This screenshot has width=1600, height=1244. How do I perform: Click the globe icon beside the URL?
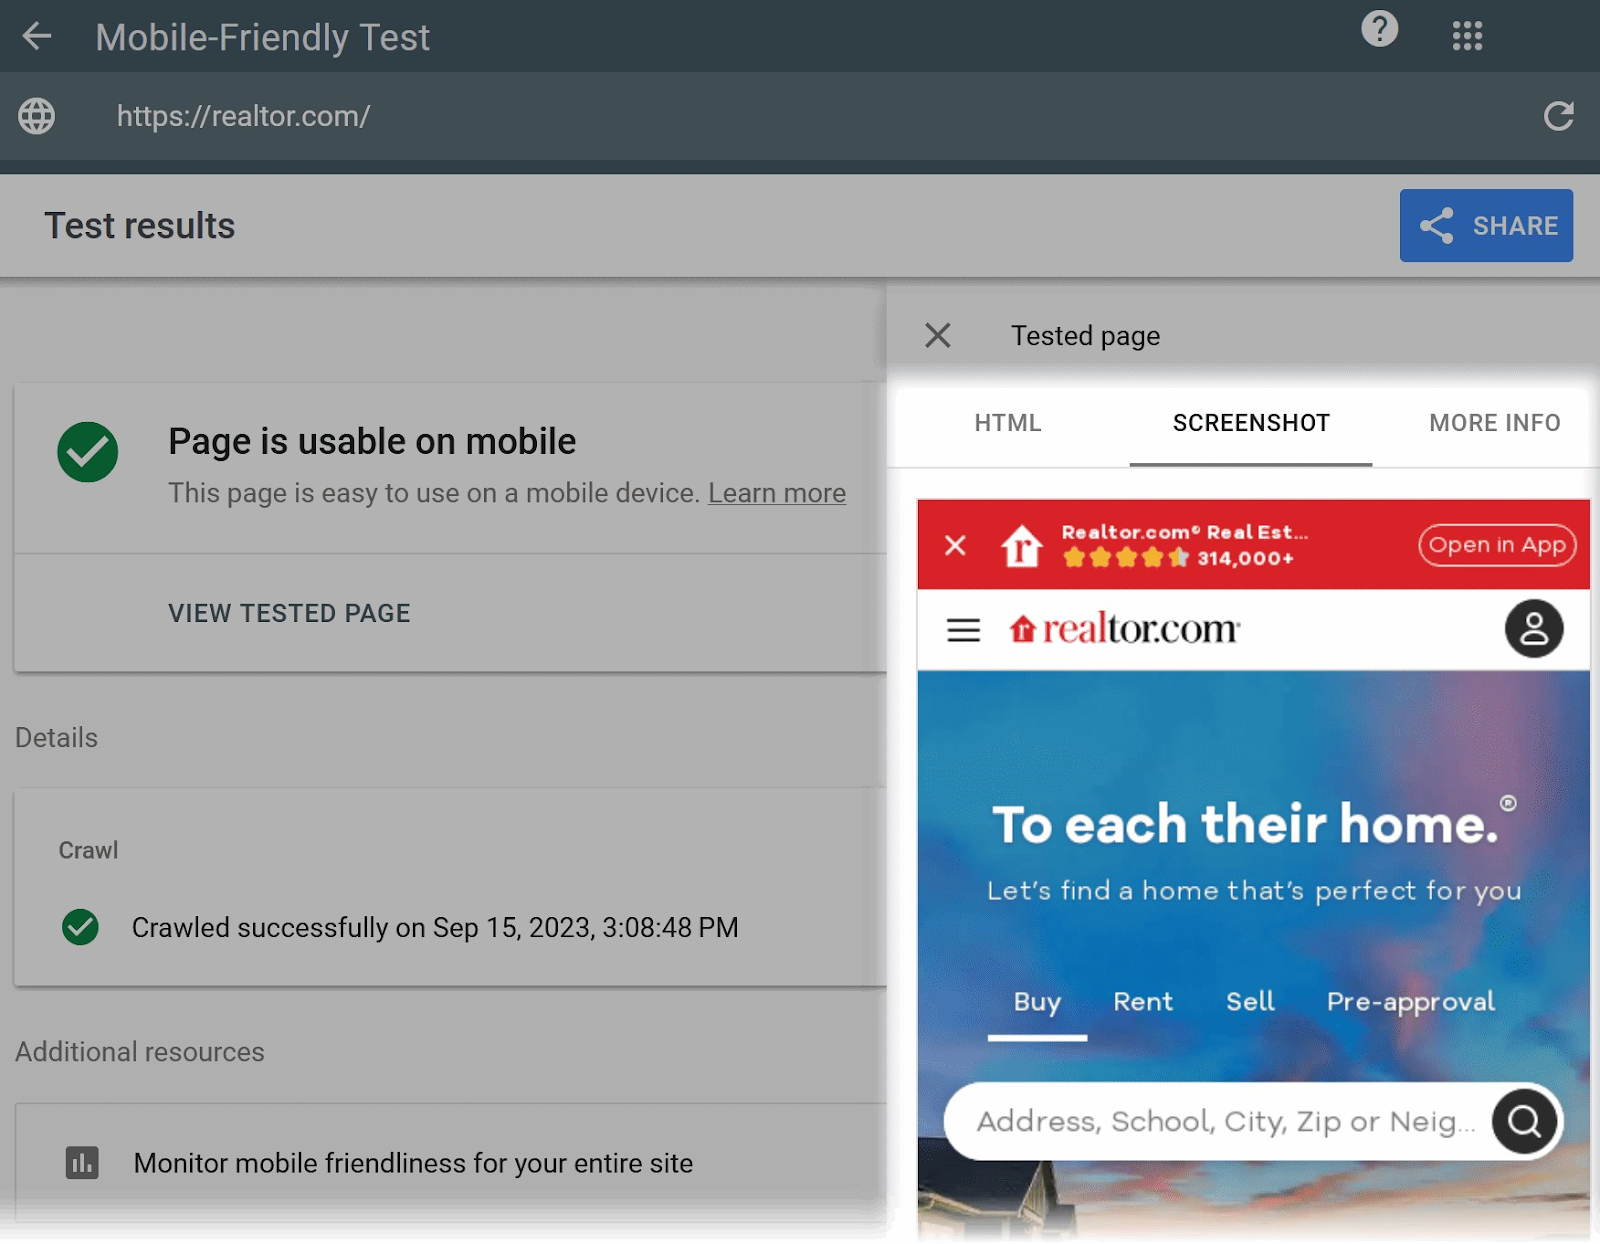pyautogui.click(x=37, y=116)
